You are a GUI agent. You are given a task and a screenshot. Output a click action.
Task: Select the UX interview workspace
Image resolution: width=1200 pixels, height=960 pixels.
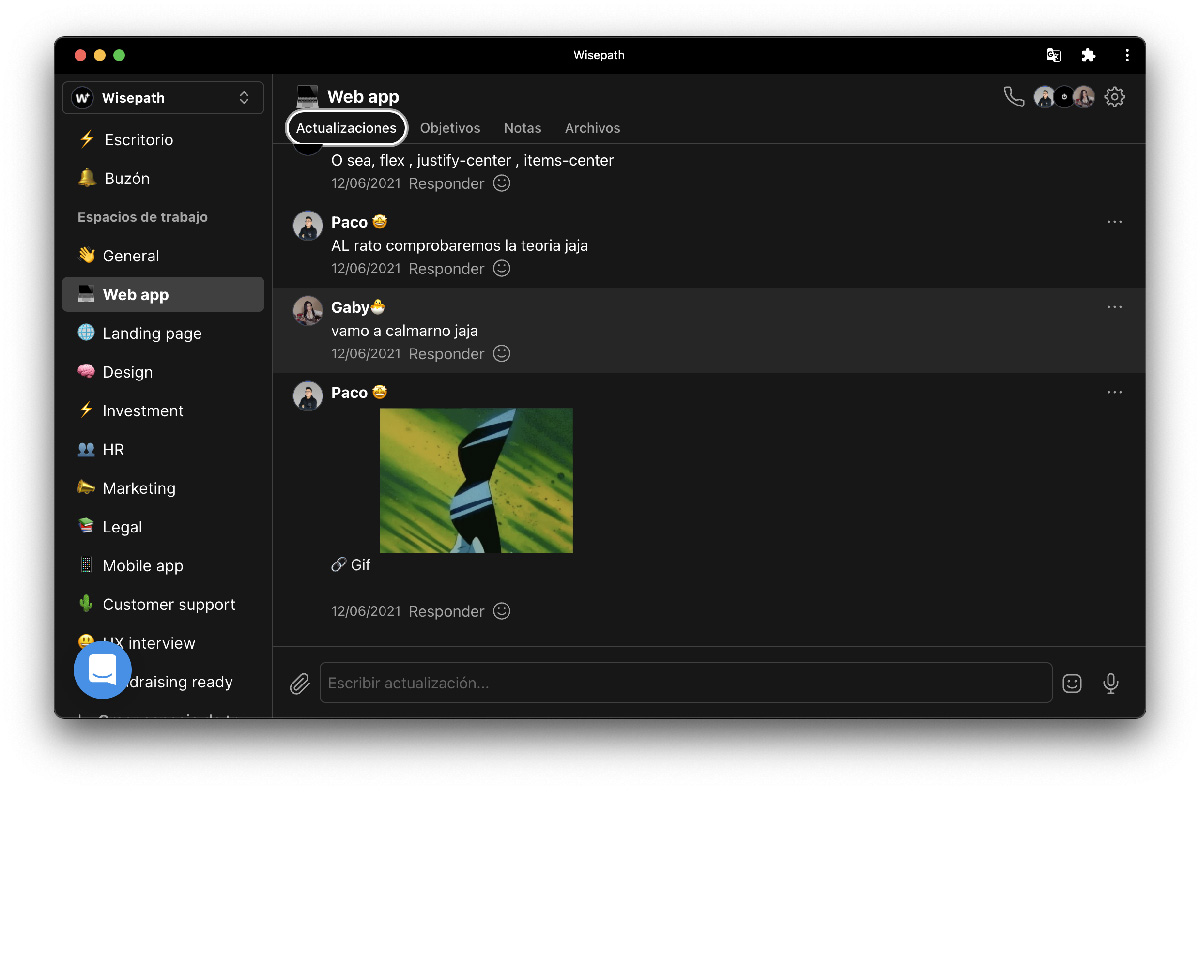coord(163,643)
